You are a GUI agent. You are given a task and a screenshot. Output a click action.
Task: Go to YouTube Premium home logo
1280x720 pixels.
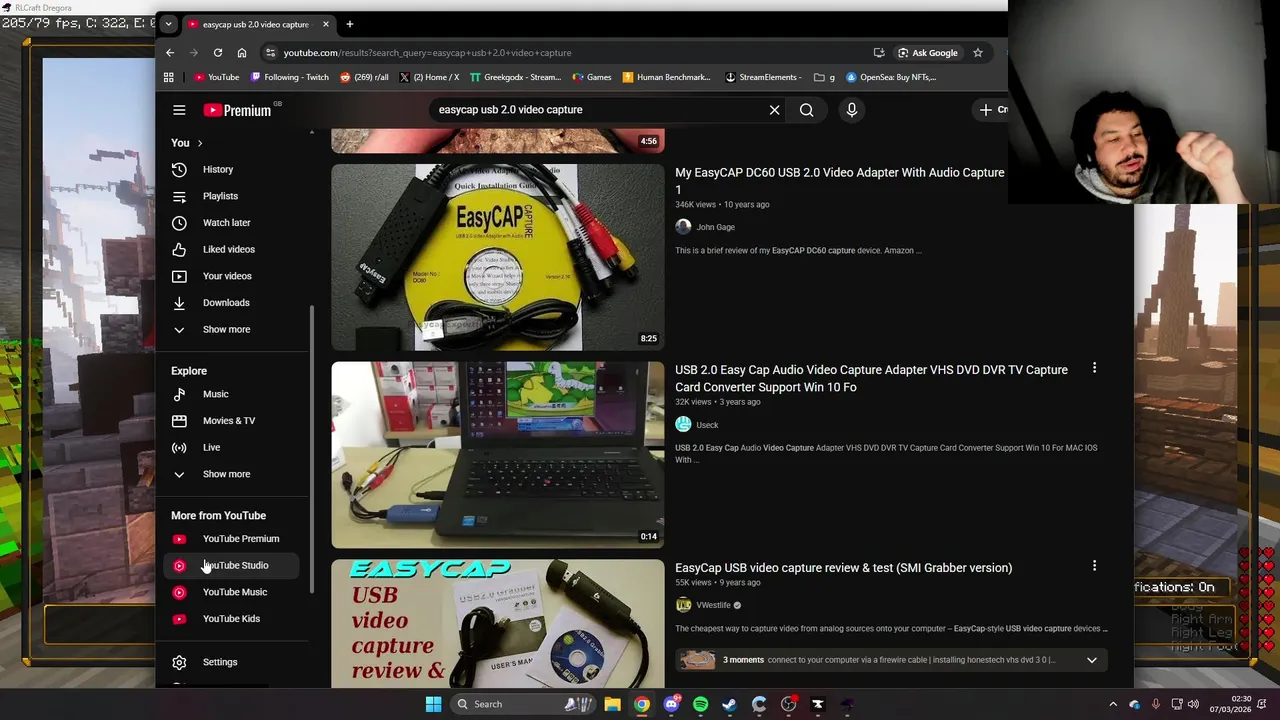238,110
